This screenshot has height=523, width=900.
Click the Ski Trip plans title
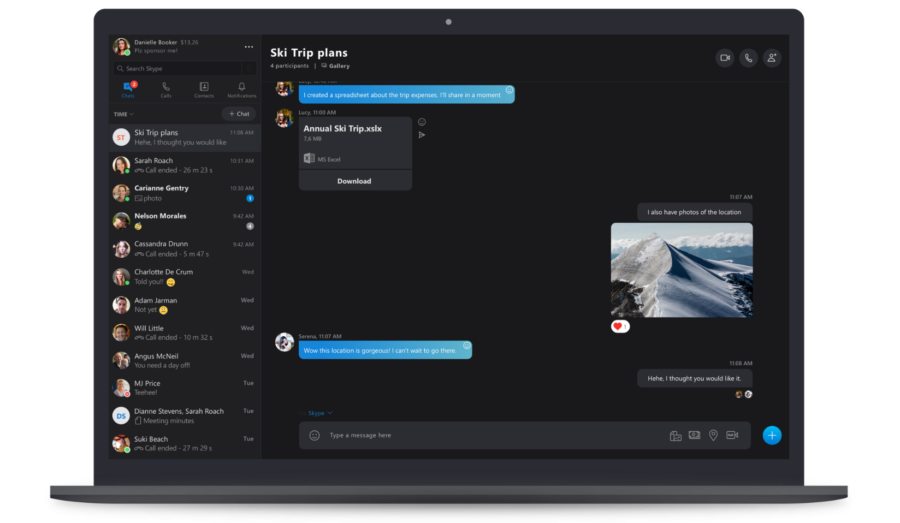click(309, 53)
